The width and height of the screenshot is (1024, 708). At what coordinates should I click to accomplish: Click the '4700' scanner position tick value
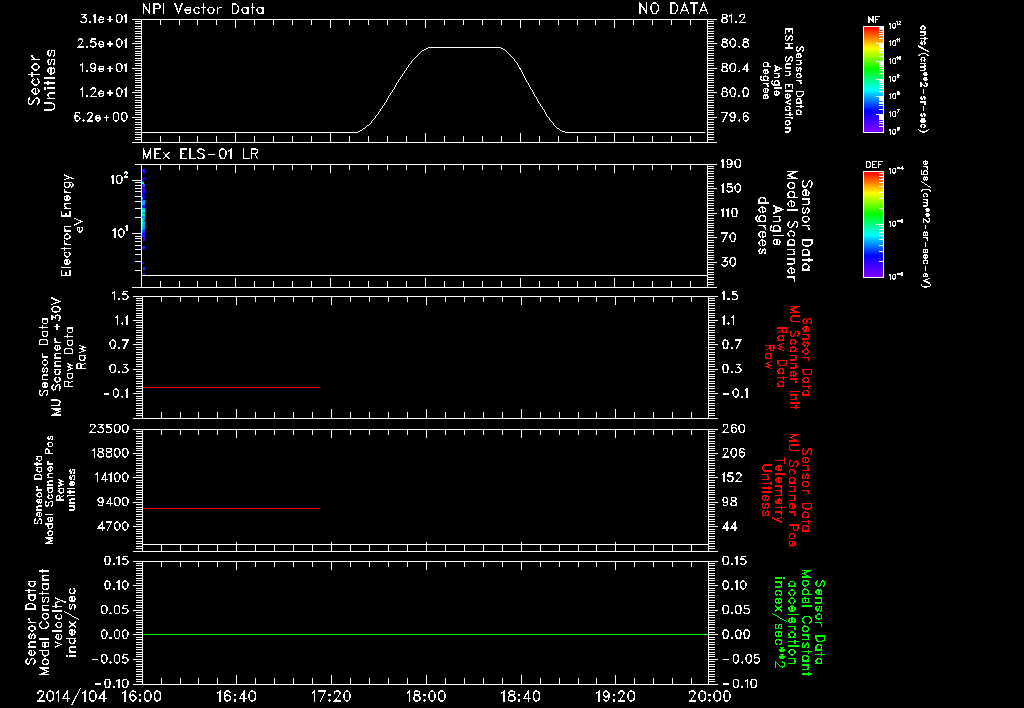[112, 526]
